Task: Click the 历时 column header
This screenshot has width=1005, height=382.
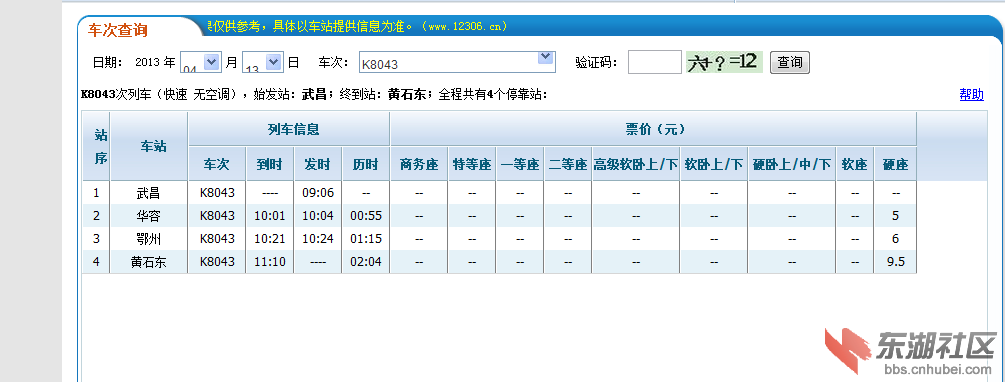Action: 365,164
